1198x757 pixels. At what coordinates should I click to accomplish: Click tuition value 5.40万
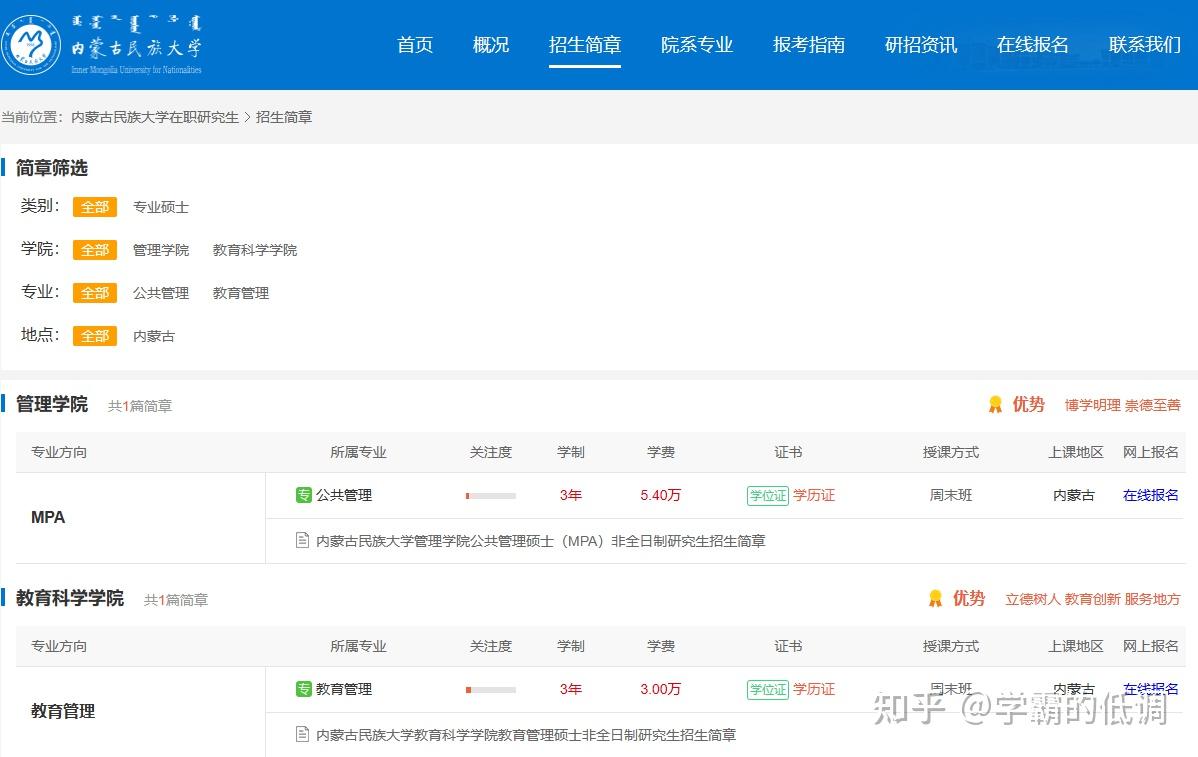coord(660,495)
